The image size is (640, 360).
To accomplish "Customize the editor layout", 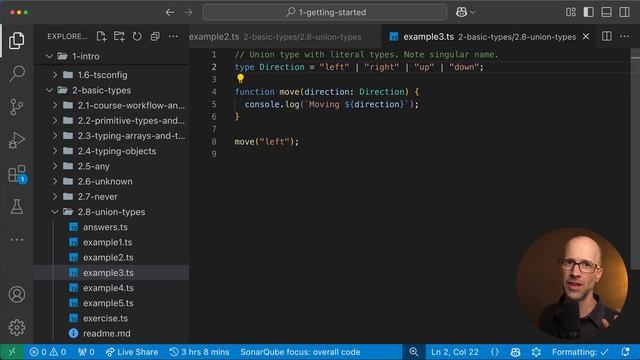I will [571, 12].
